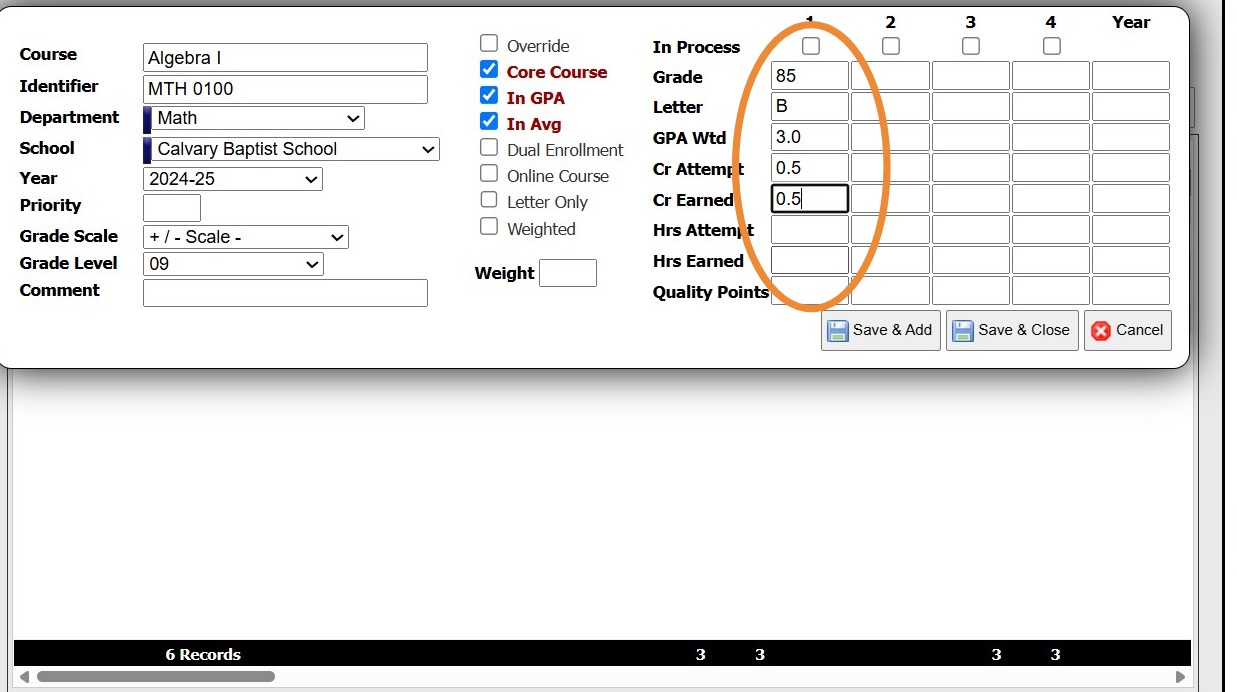Click the term 1 Letter field showing B

(810, 106)
